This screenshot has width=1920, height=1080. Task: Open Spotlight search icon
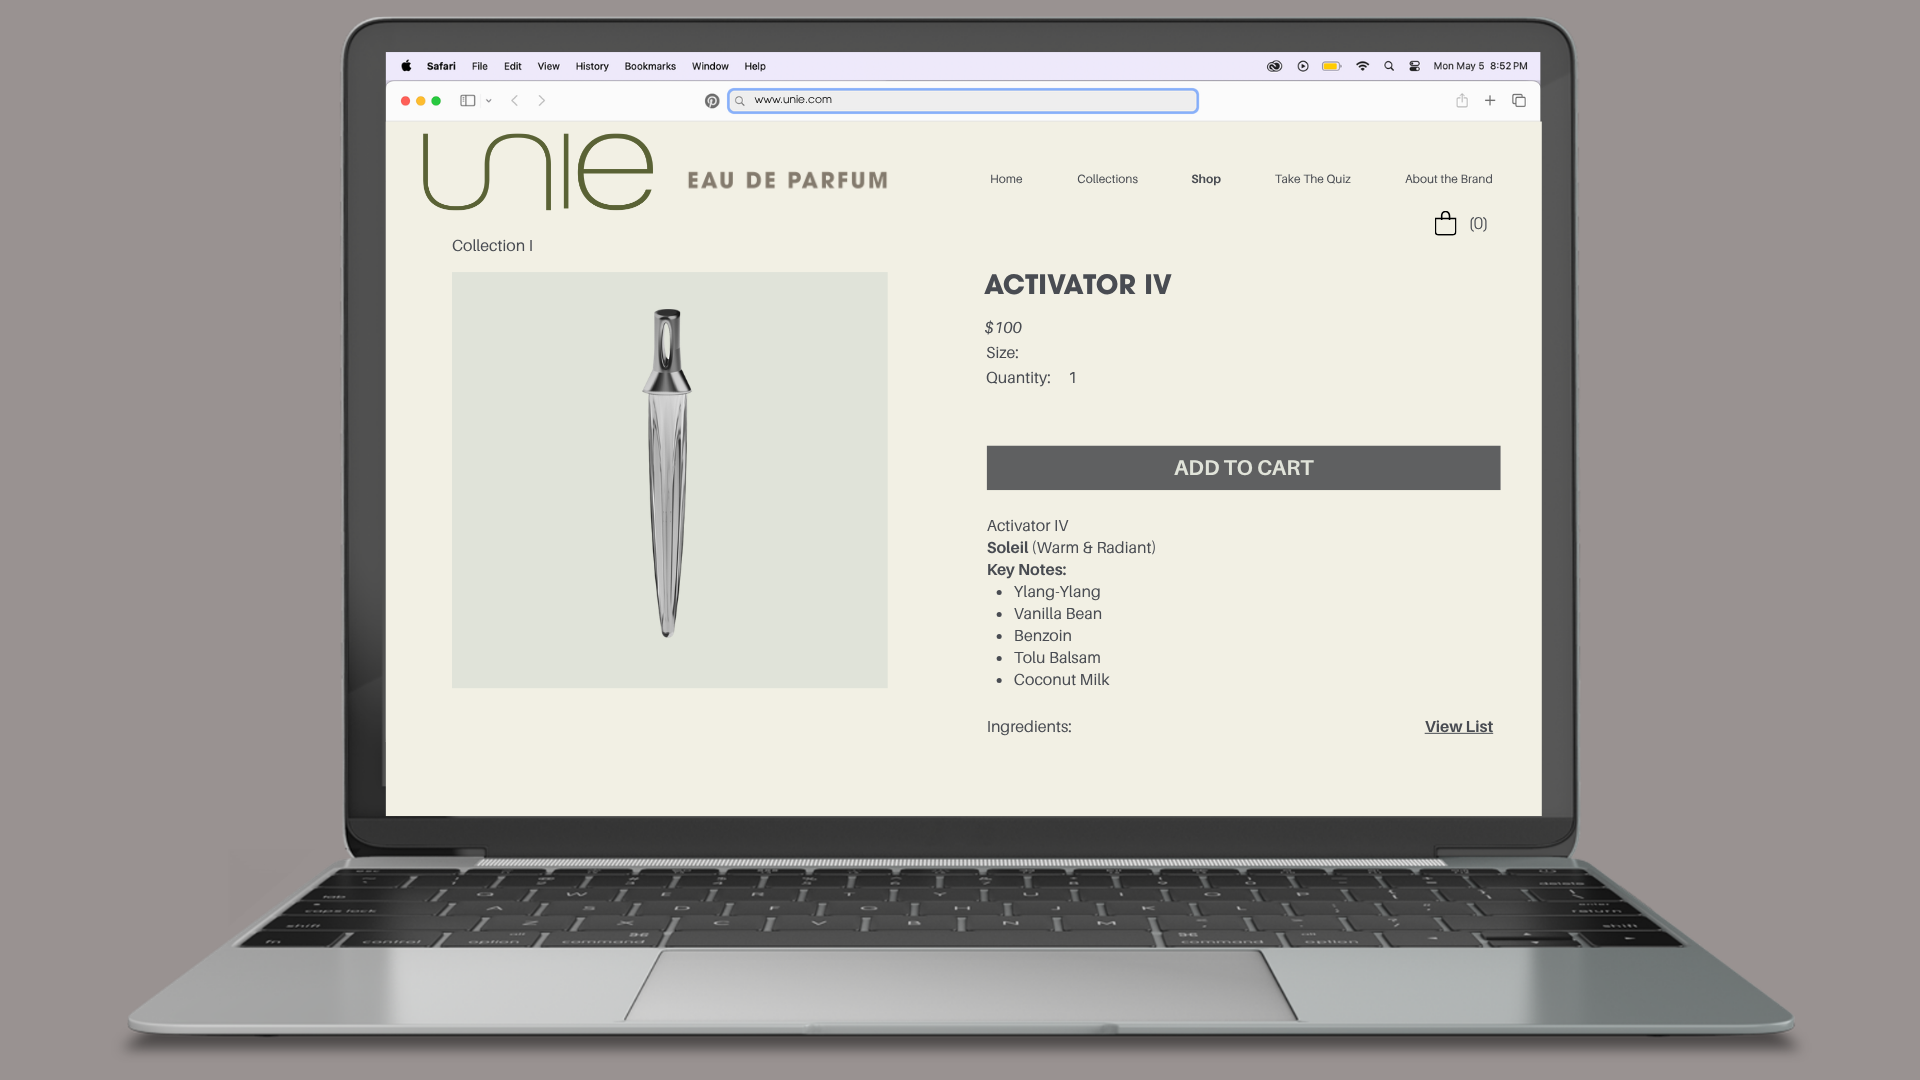[1389, 66]
